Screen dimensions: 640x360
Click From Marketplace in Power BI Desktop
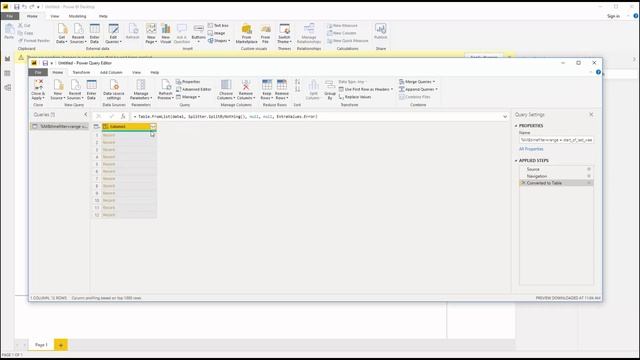[x=247, y=33]
